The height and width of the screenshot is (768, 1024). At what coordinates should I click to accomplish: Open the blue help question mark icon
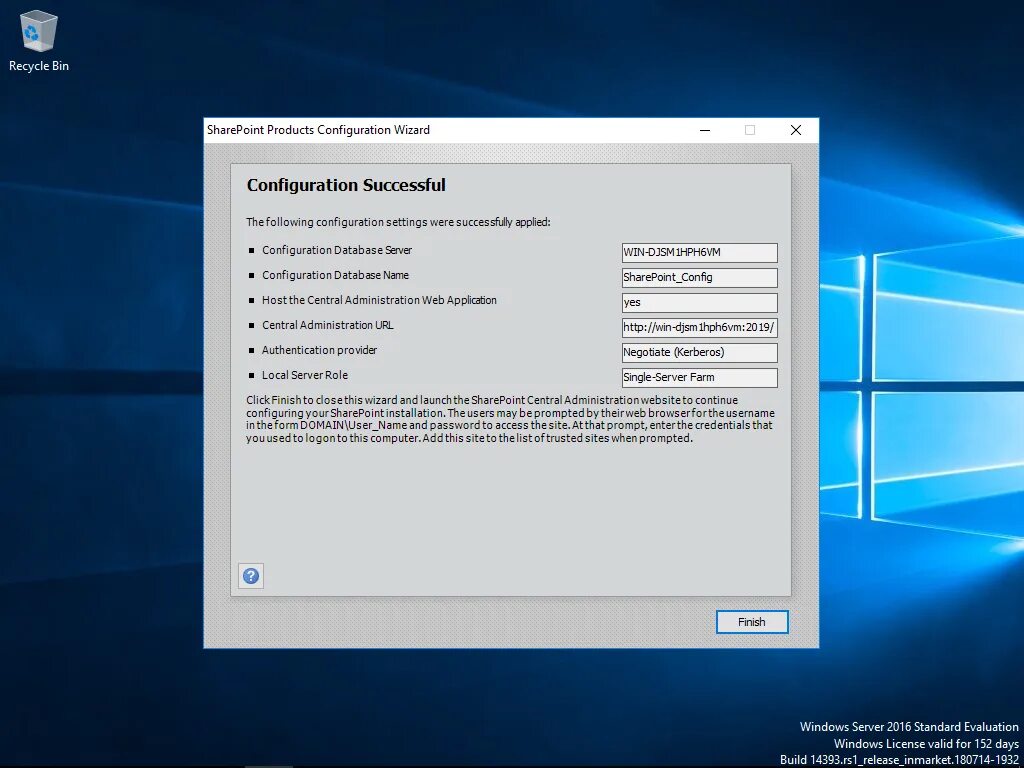point(251,576)
